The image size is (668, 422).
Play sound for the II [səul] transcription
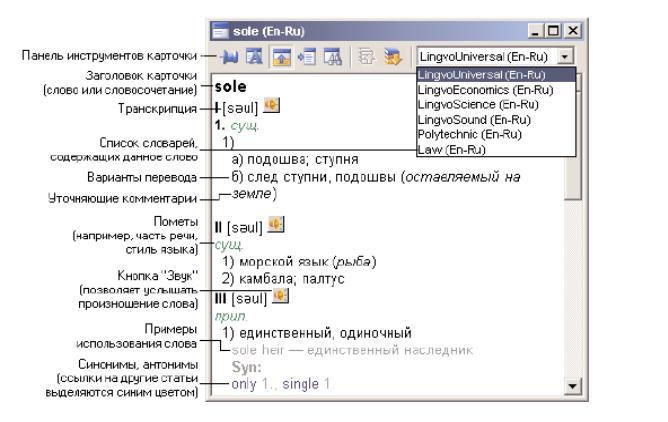point(276,224)
